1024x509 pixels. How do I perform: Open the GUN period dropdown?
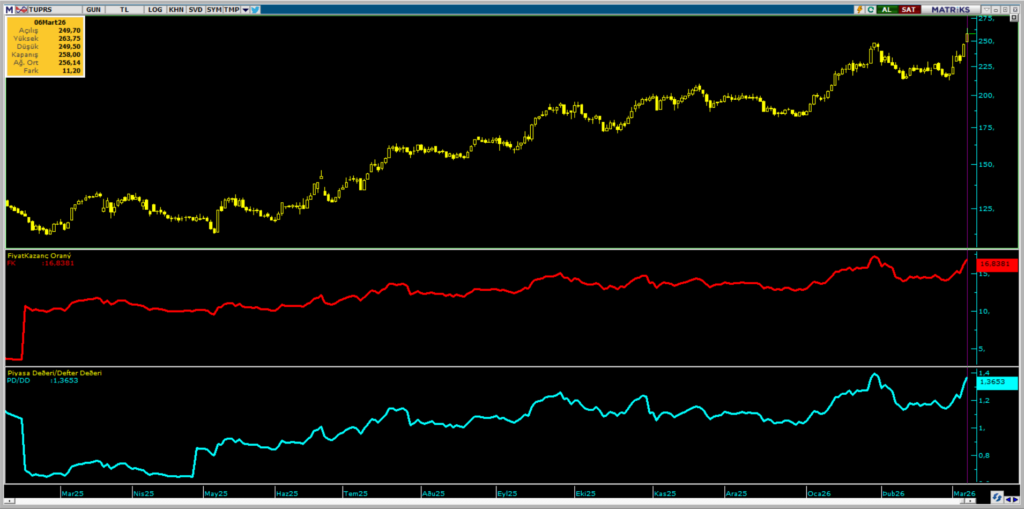(93, 8)
